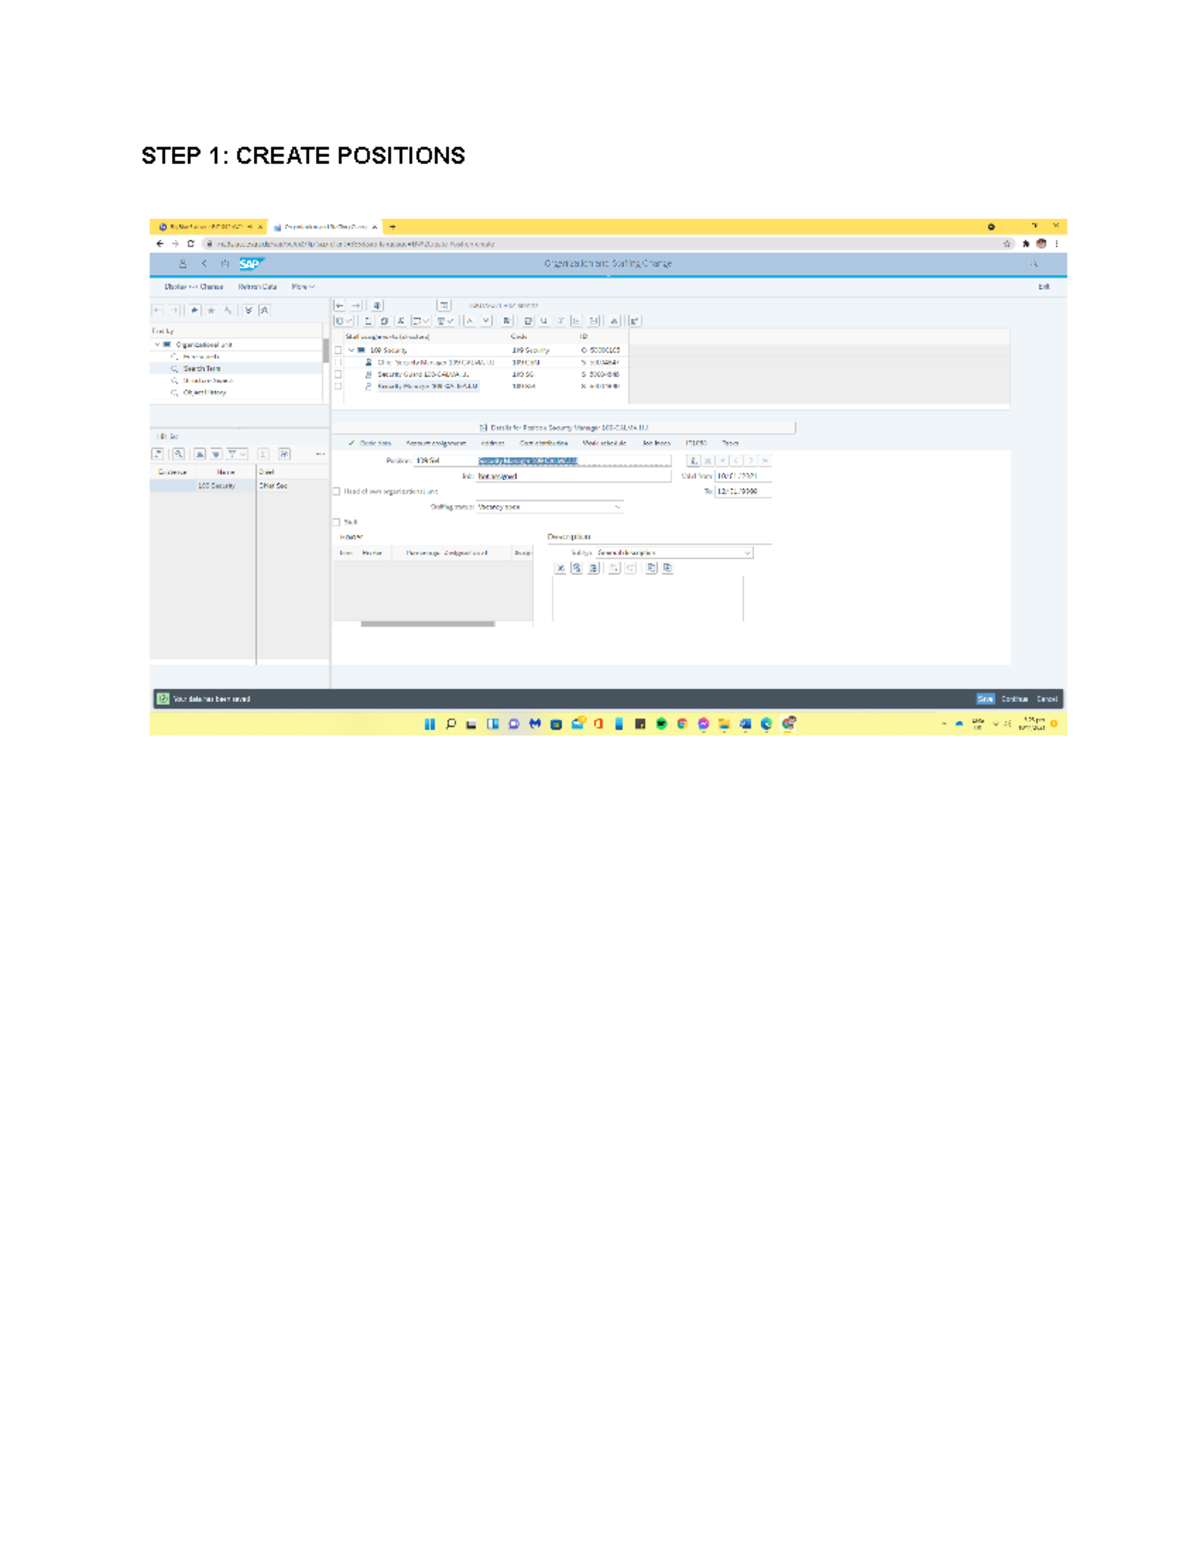Collapse the 100 Security tree node
The height and width of the screenshot is (1553, 1200).
[x=351, y=349]
